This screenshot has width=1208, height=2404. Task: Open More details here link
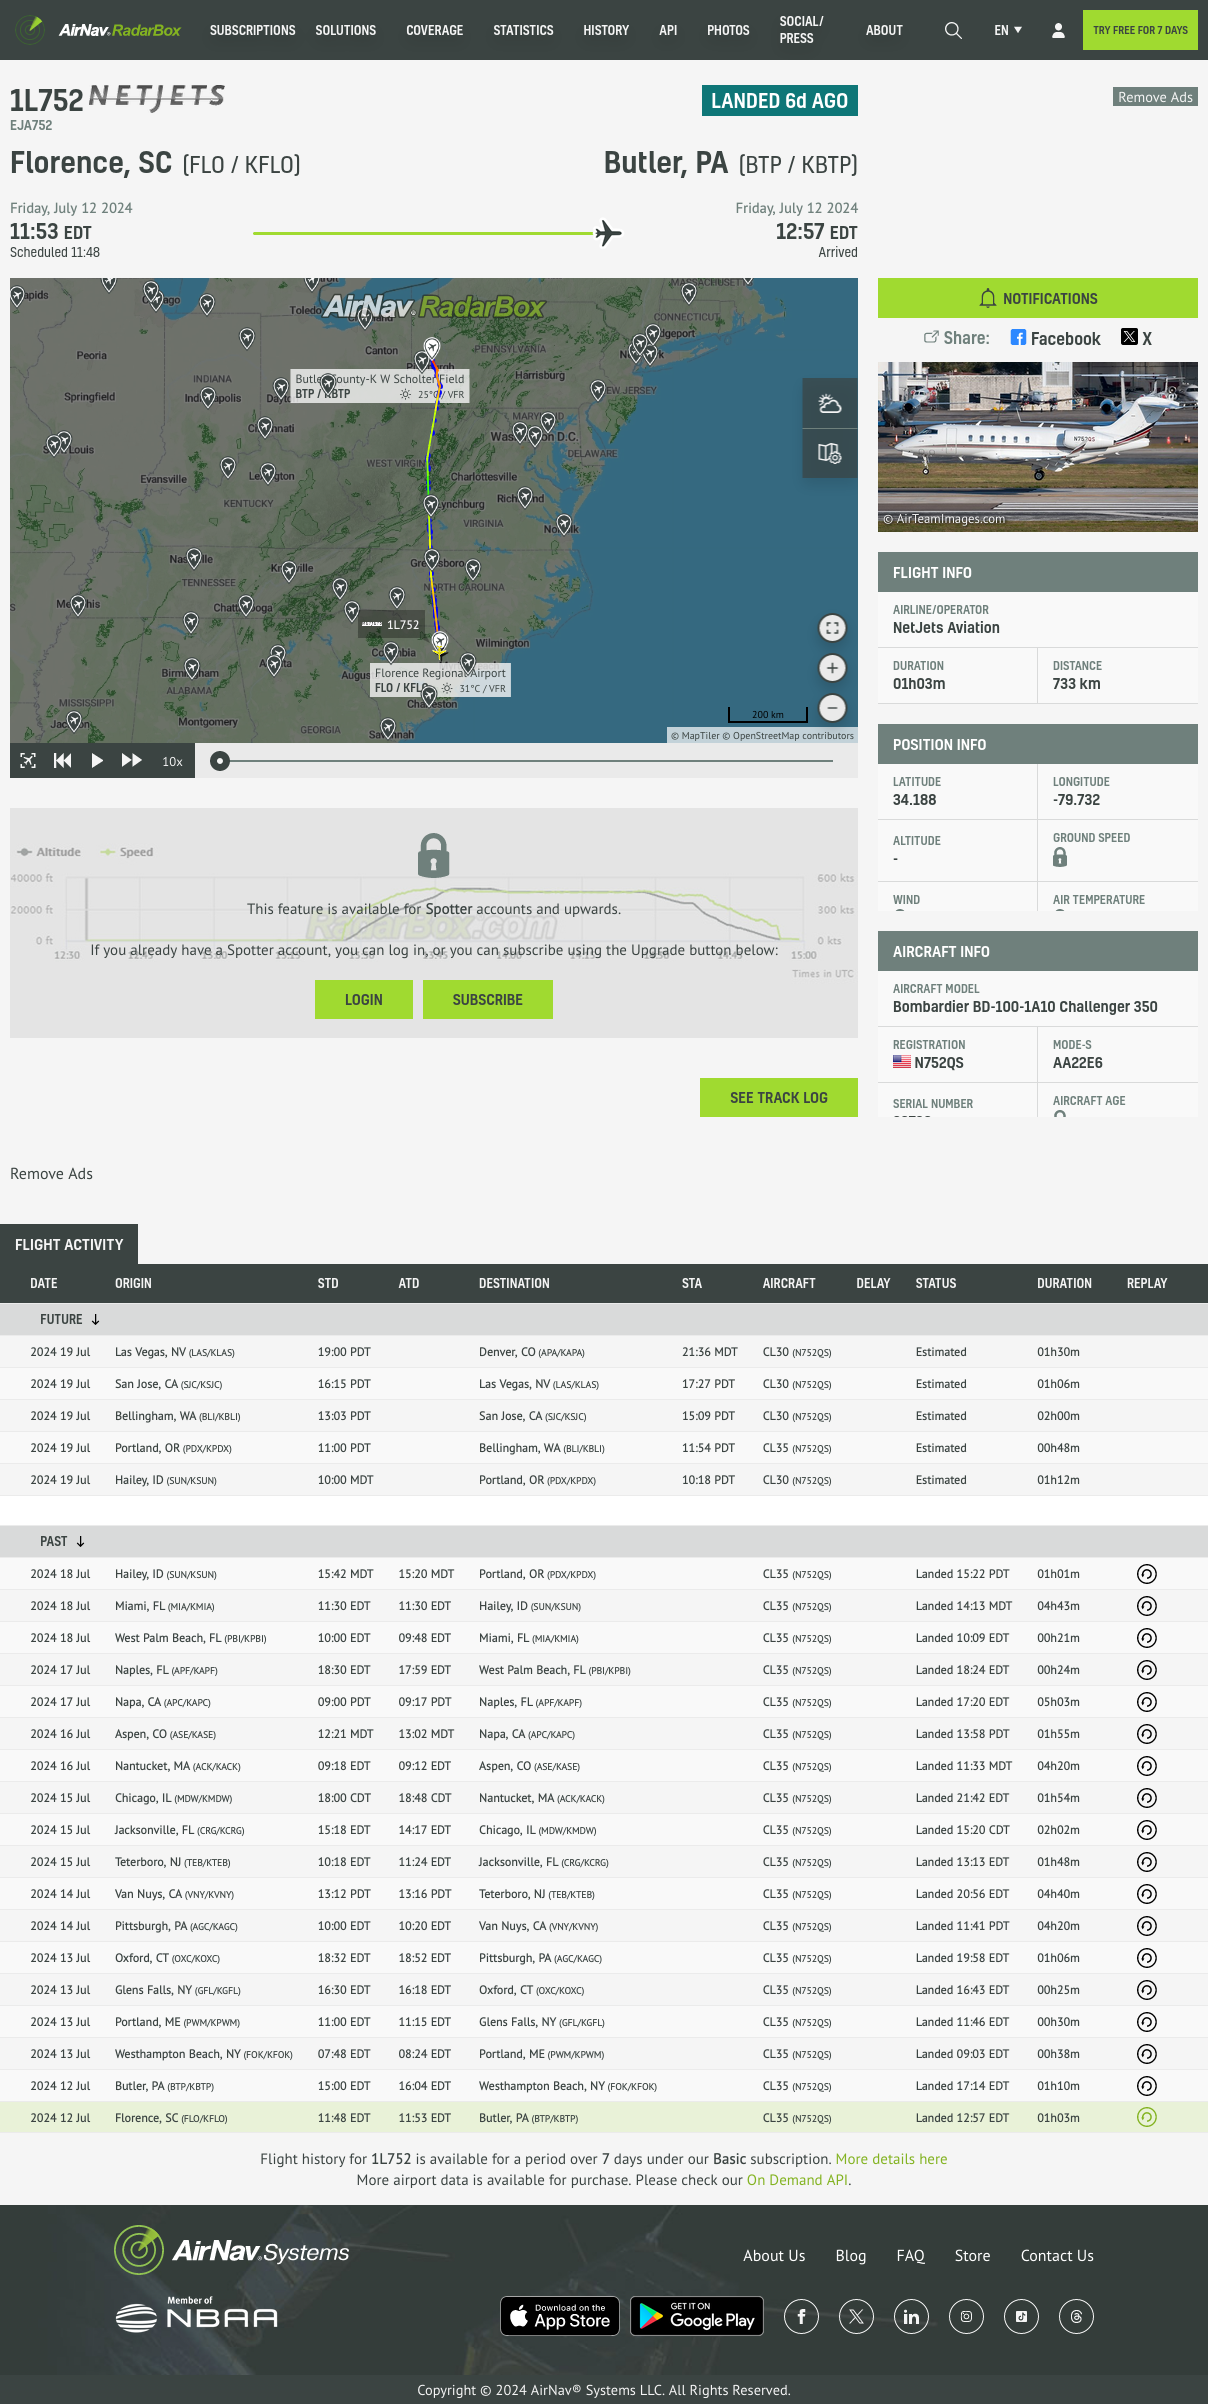[891, 2159]
